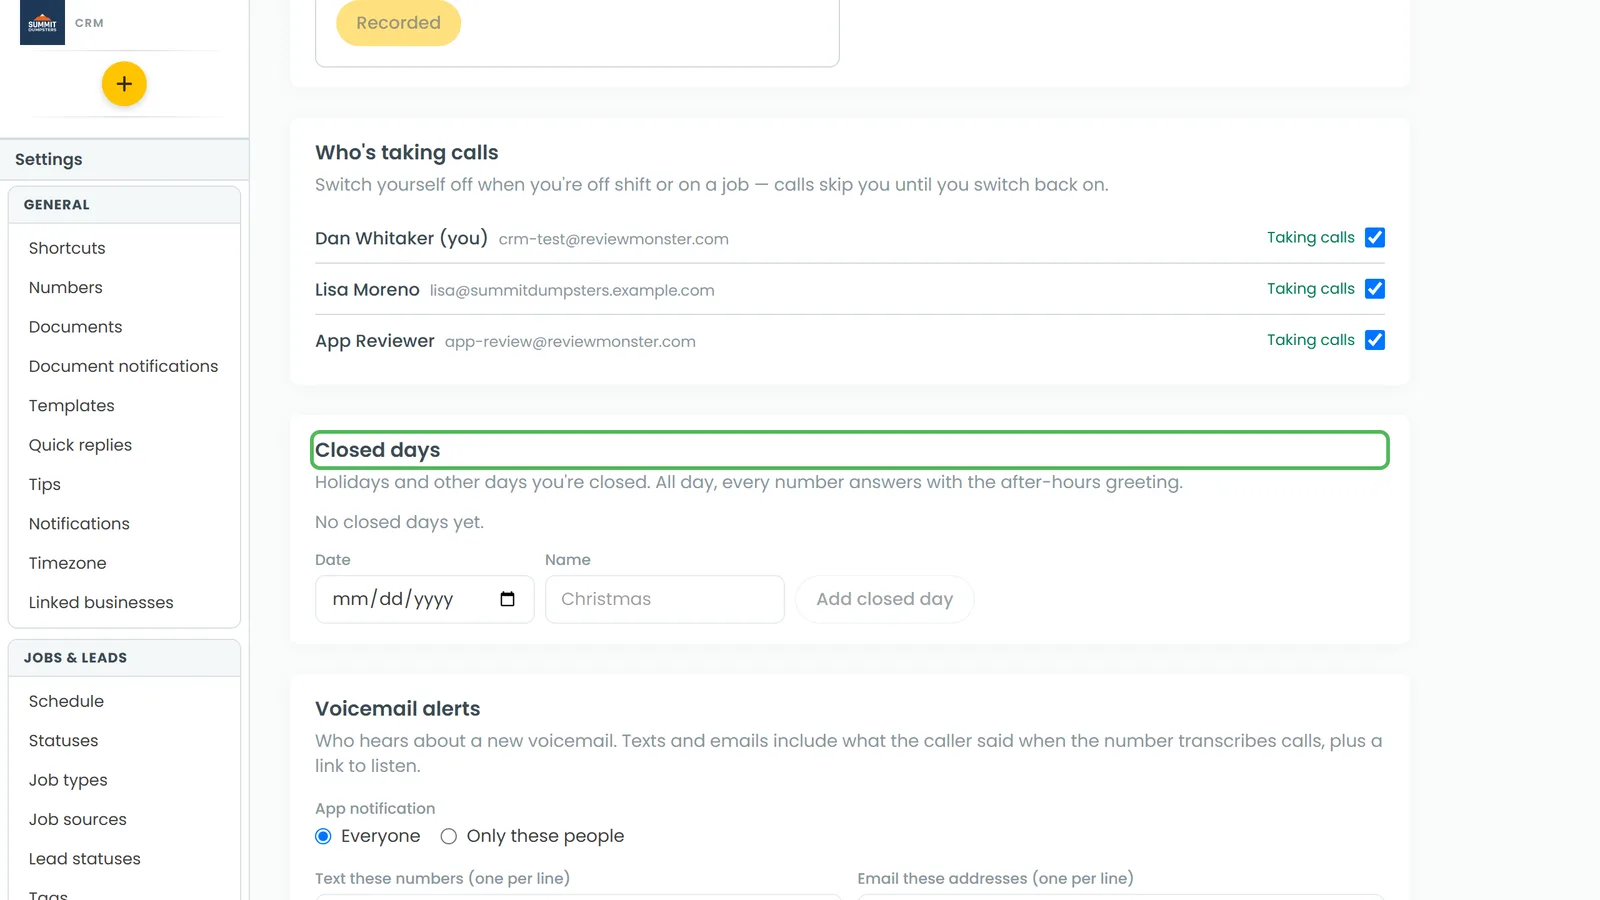Image resolution: width=1600 pixels, height=900 pixels.
Task: Open the calendar picker in Date field
Action: click(x=507, y=599)
